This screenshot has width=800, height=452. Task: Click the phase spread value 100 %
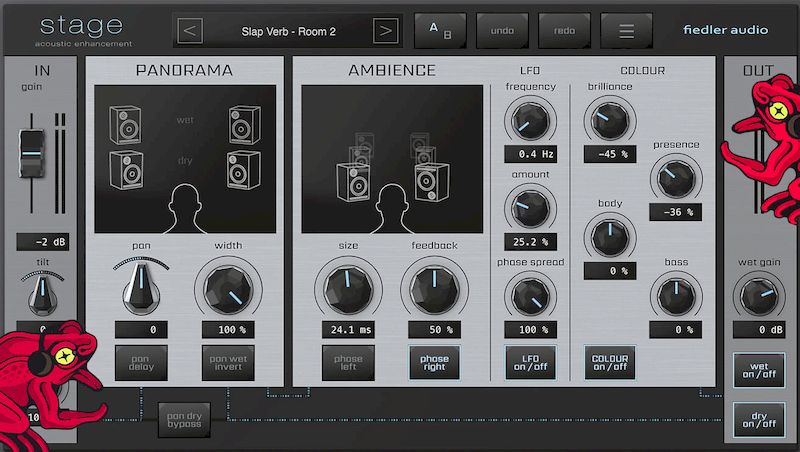click(531, 330)
